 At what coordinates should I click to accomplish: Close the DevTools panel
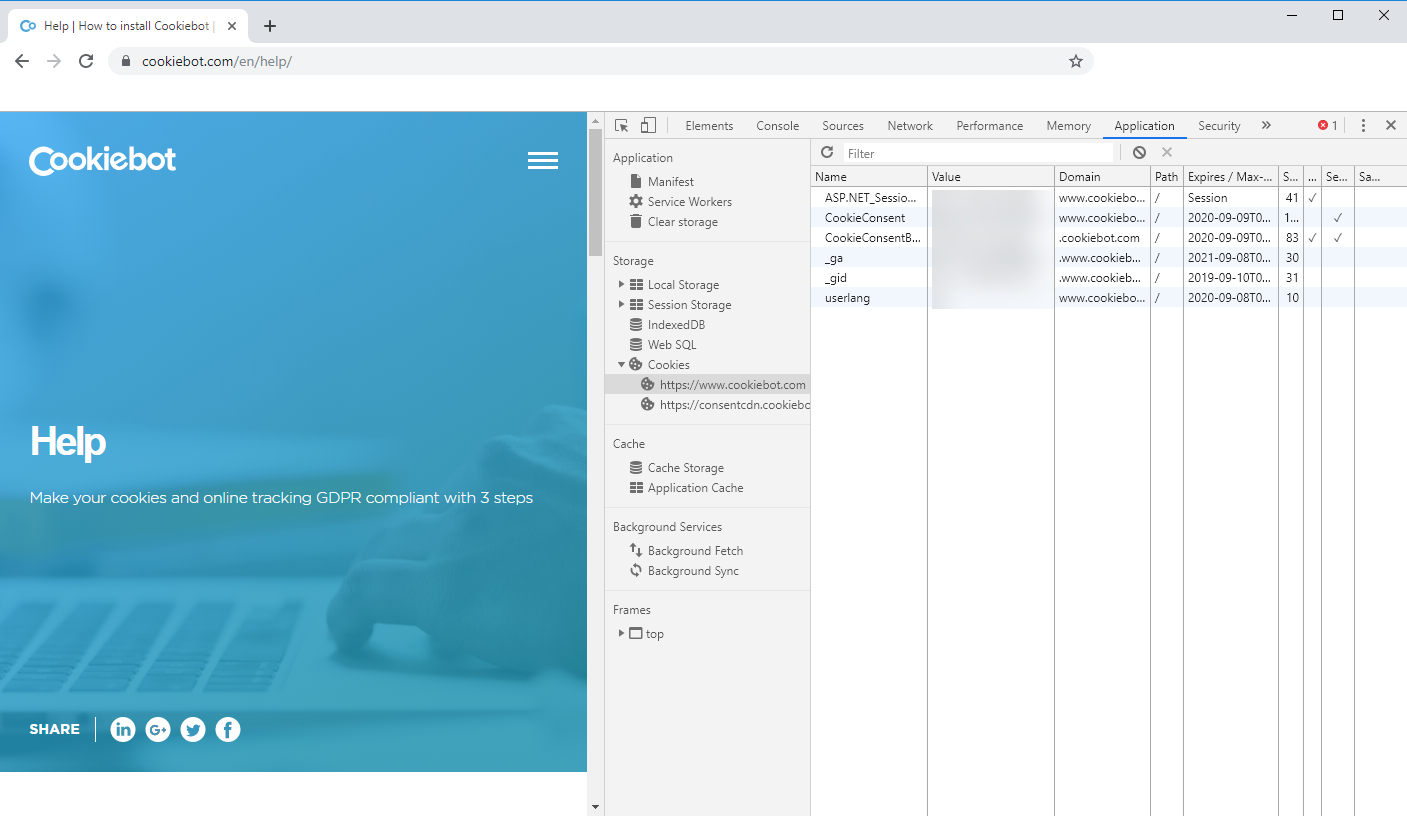click(1390, 126)
